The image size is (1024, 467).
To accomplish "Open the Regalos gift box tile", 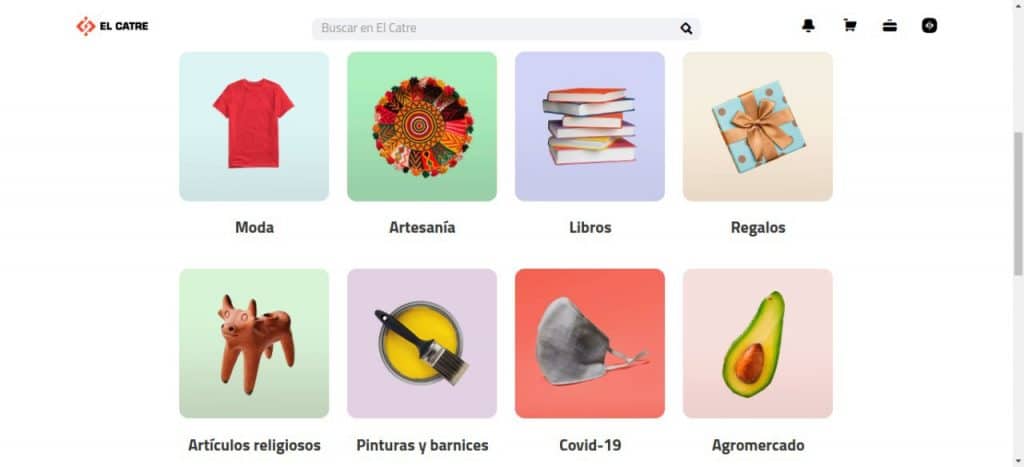I will (758, 127).
